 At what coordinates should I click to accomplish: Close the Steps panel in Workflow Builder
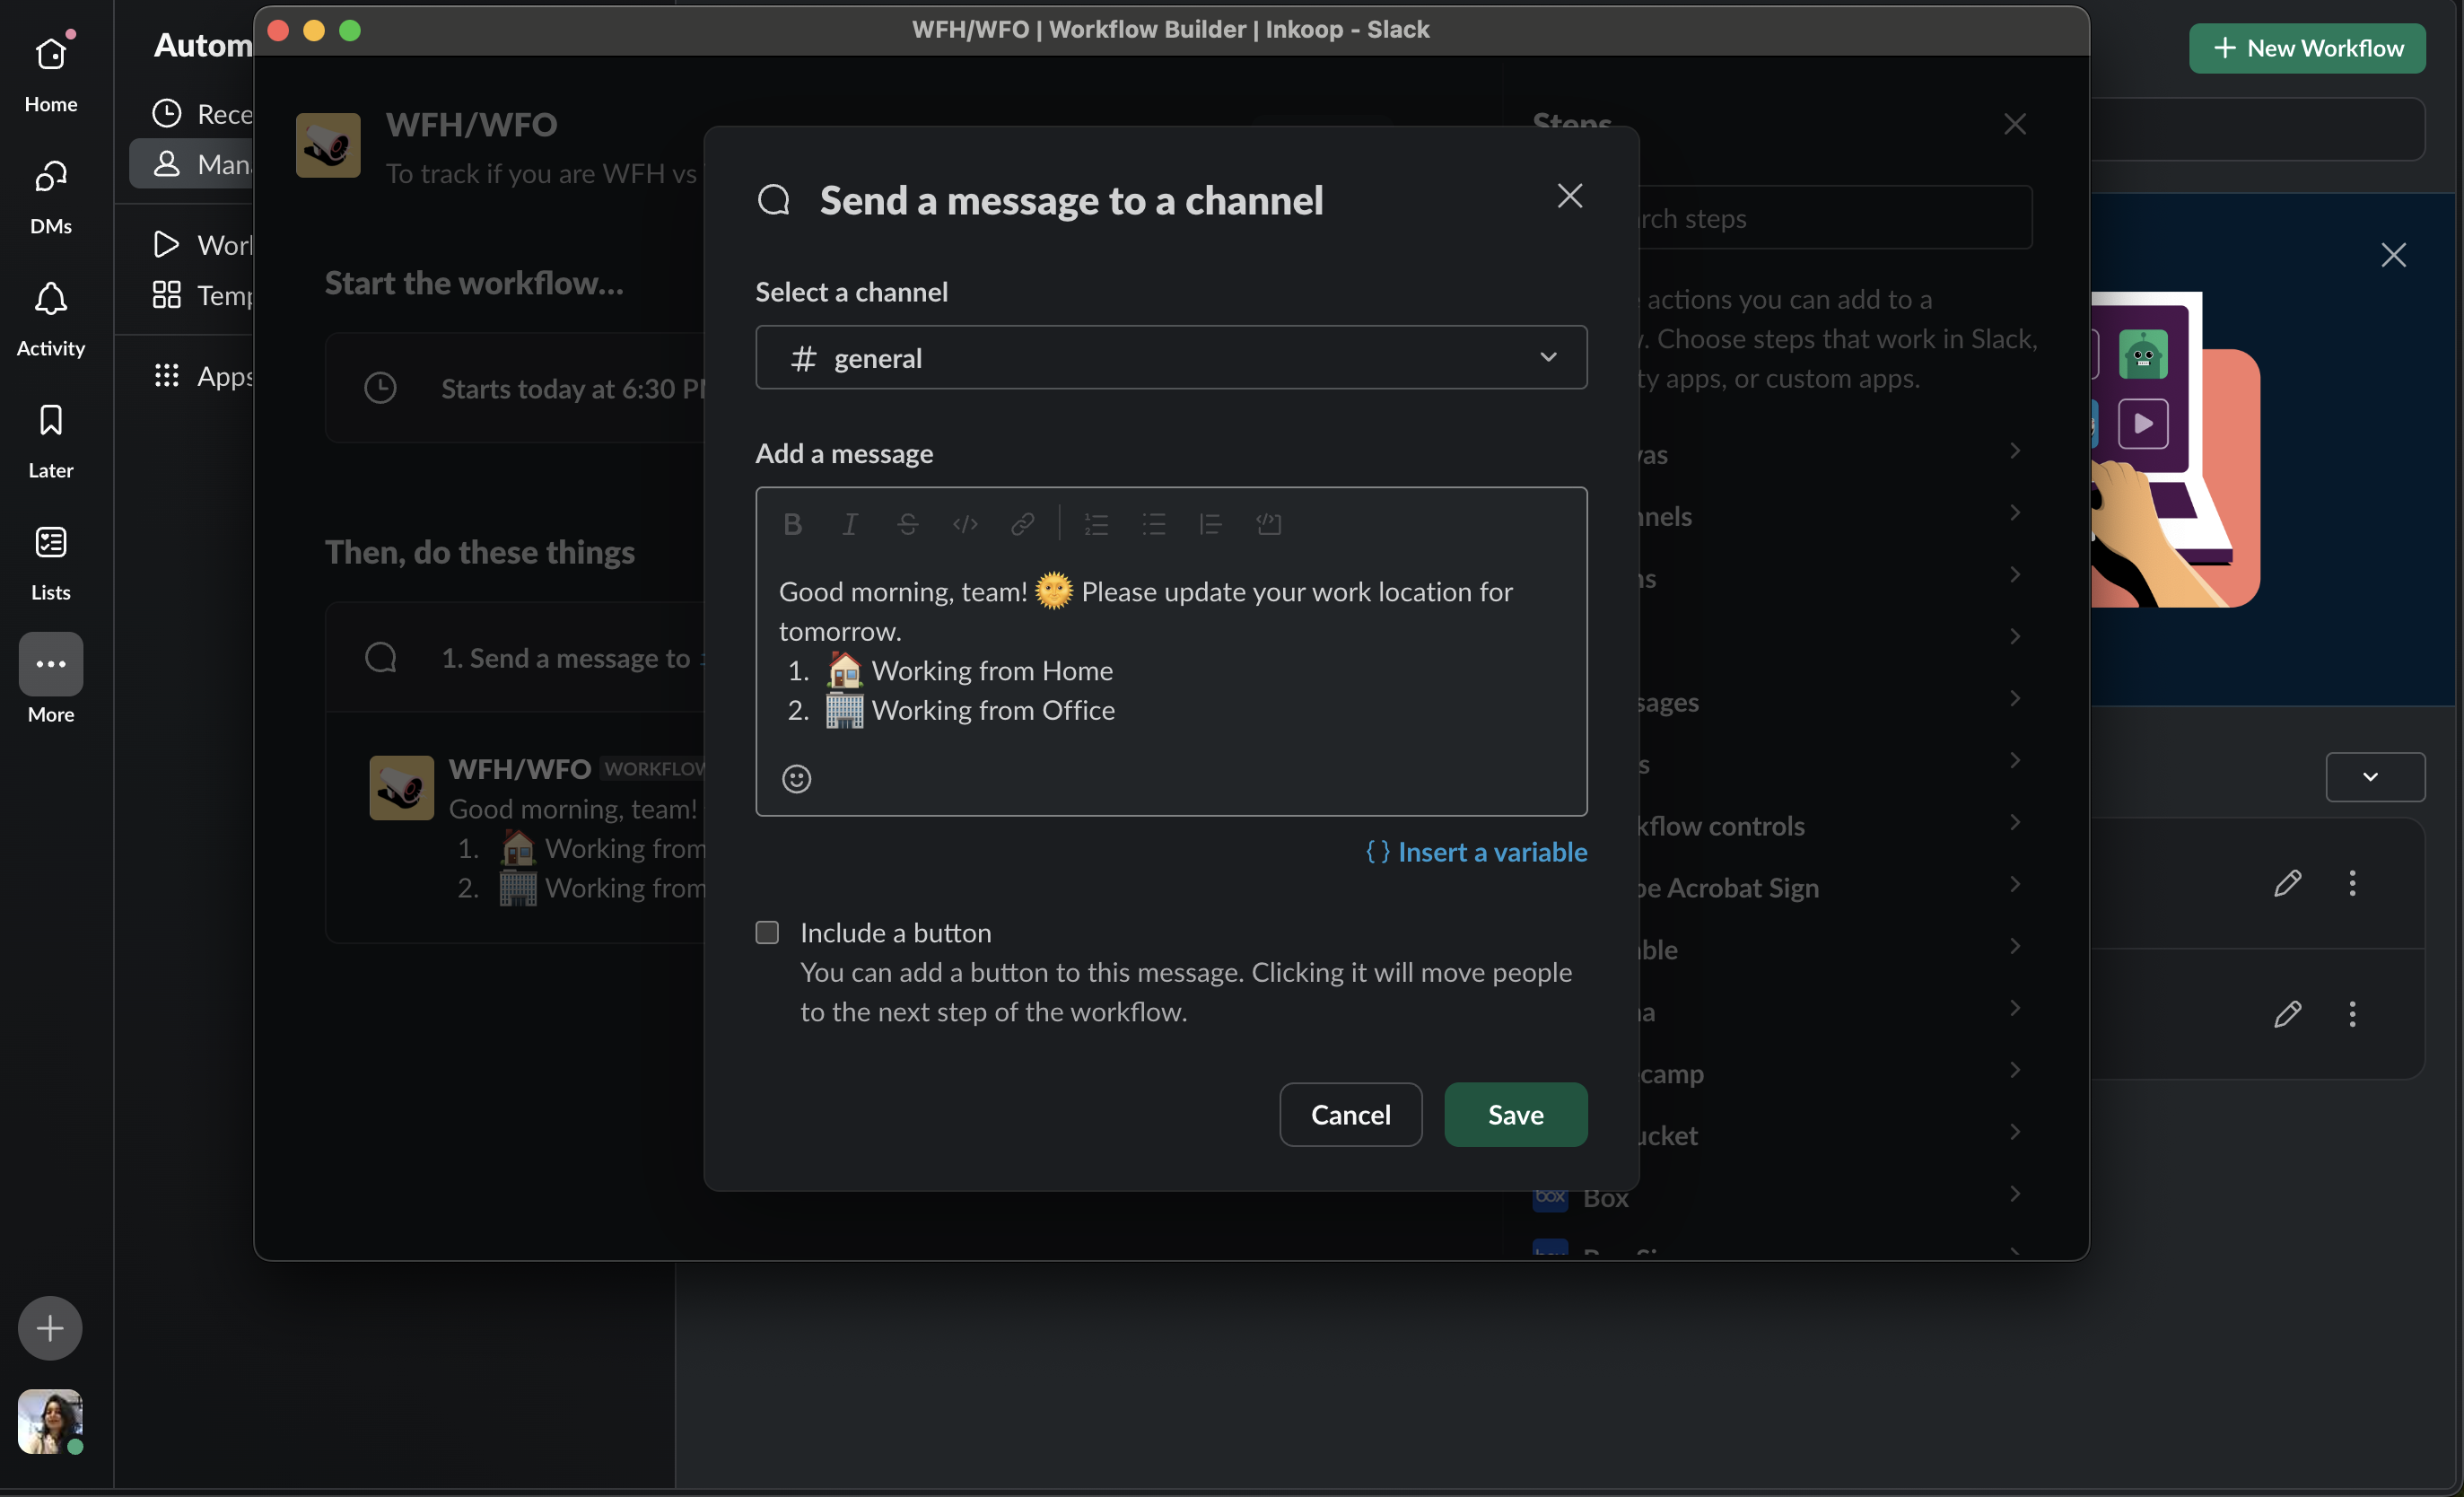pyautogui.click(x=2015, y=124)
